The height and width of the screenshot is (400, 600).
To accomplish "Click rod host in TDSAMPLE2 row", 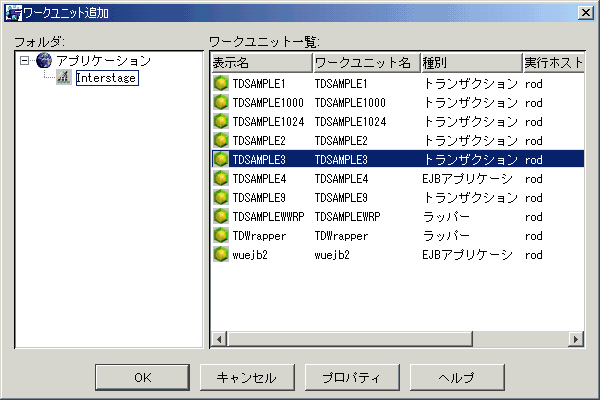I will [x=534, y=141].
